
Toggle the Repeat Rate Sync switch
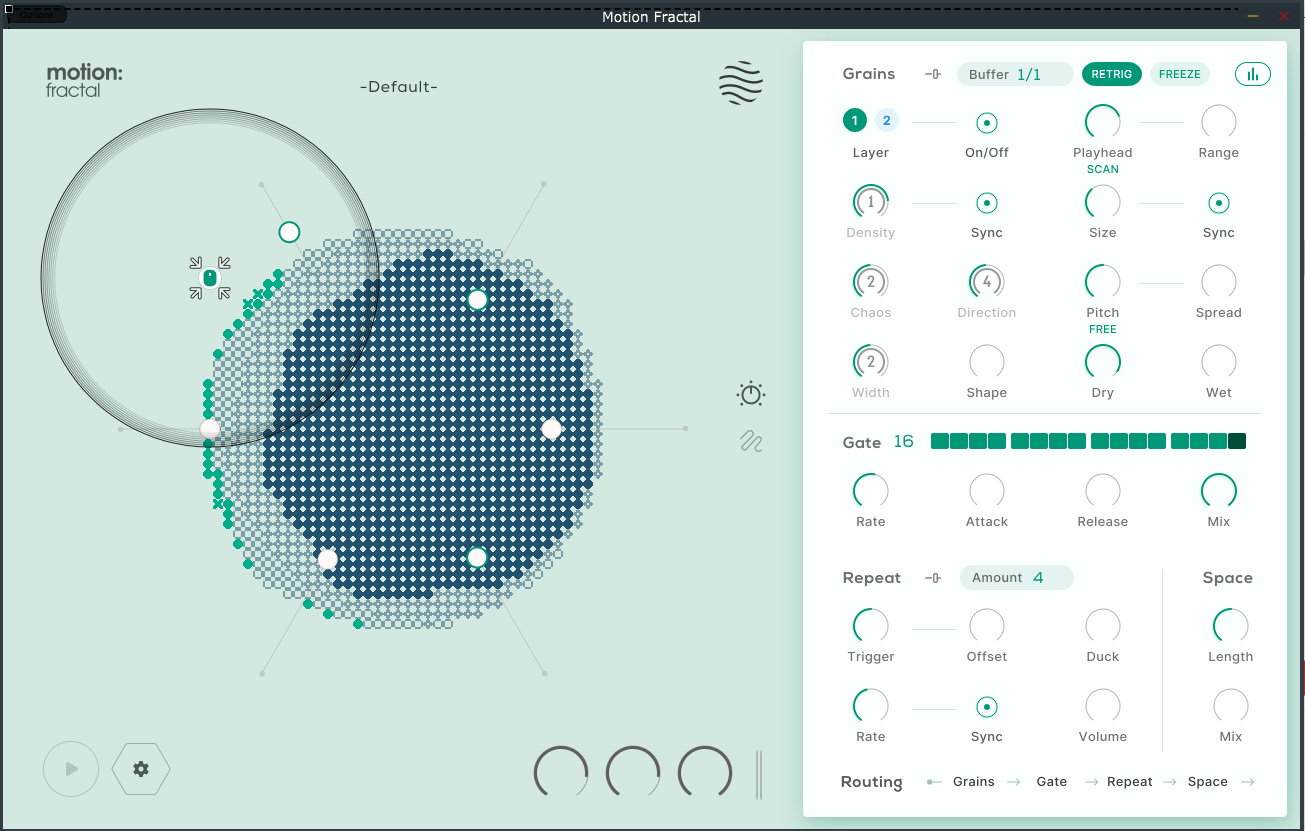[x=987, y=707]
